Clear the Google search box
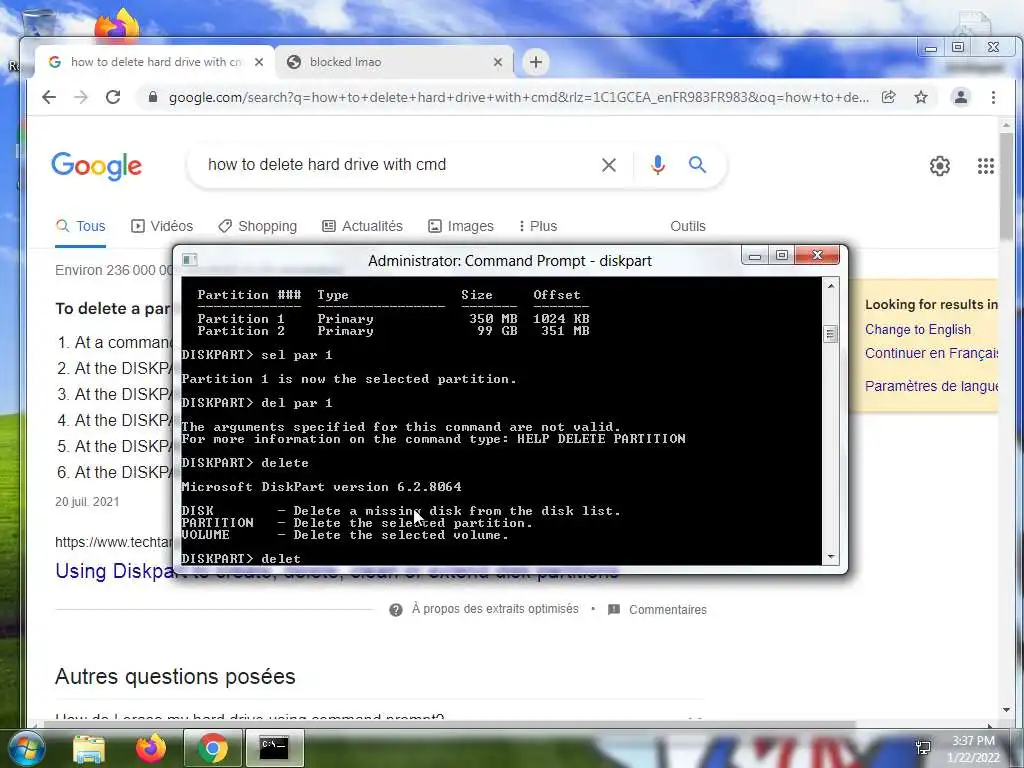1024x768 pixels. [609, 165]
